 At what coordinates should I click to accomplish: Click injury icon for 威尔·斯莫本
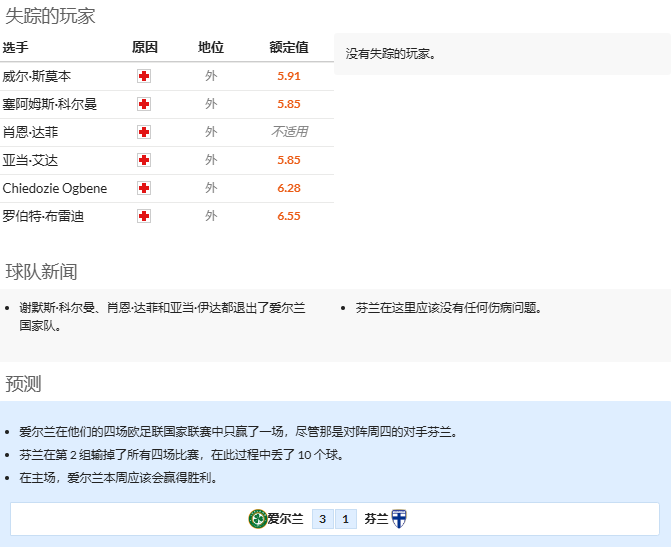click(x=144, y=76)
